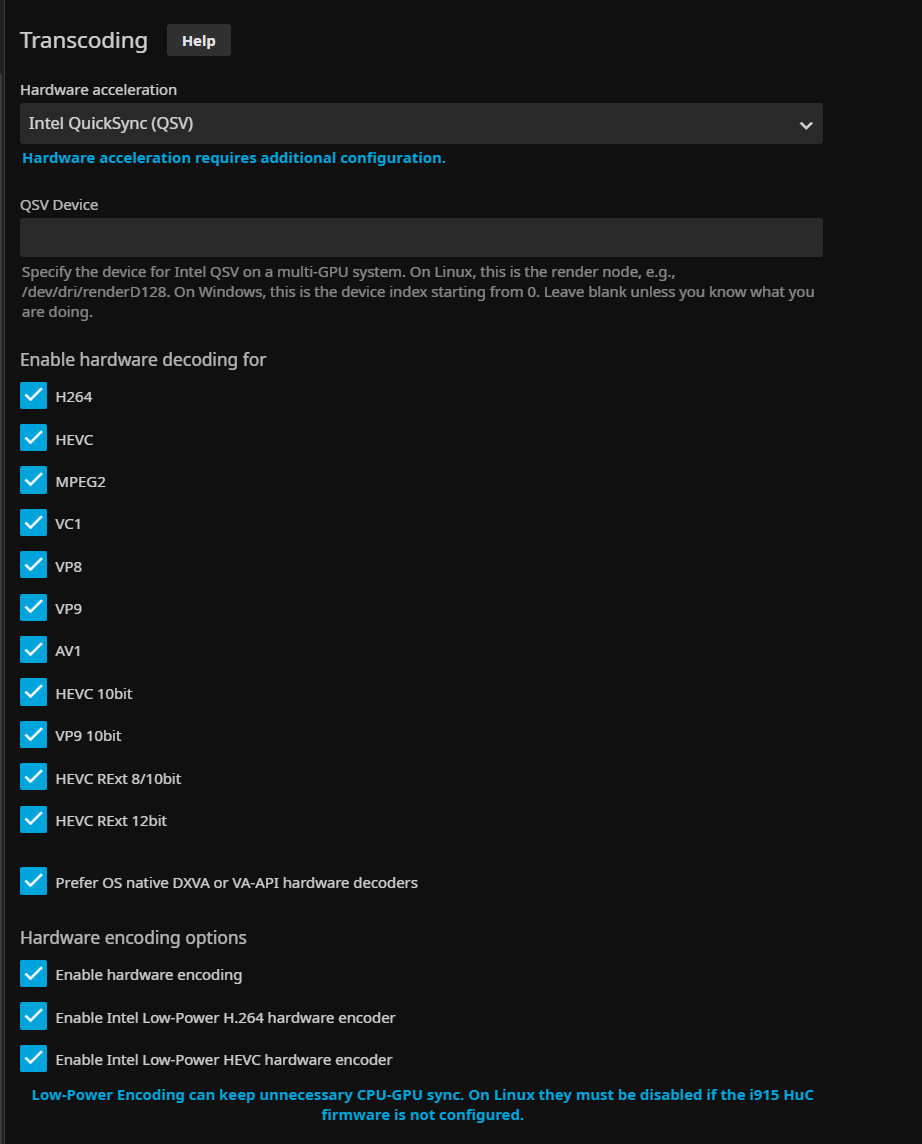922x1144 pixels.
Task: Toggle VC1 decoding checkbox
Action: pyautogui.click(x=34, y=523)
